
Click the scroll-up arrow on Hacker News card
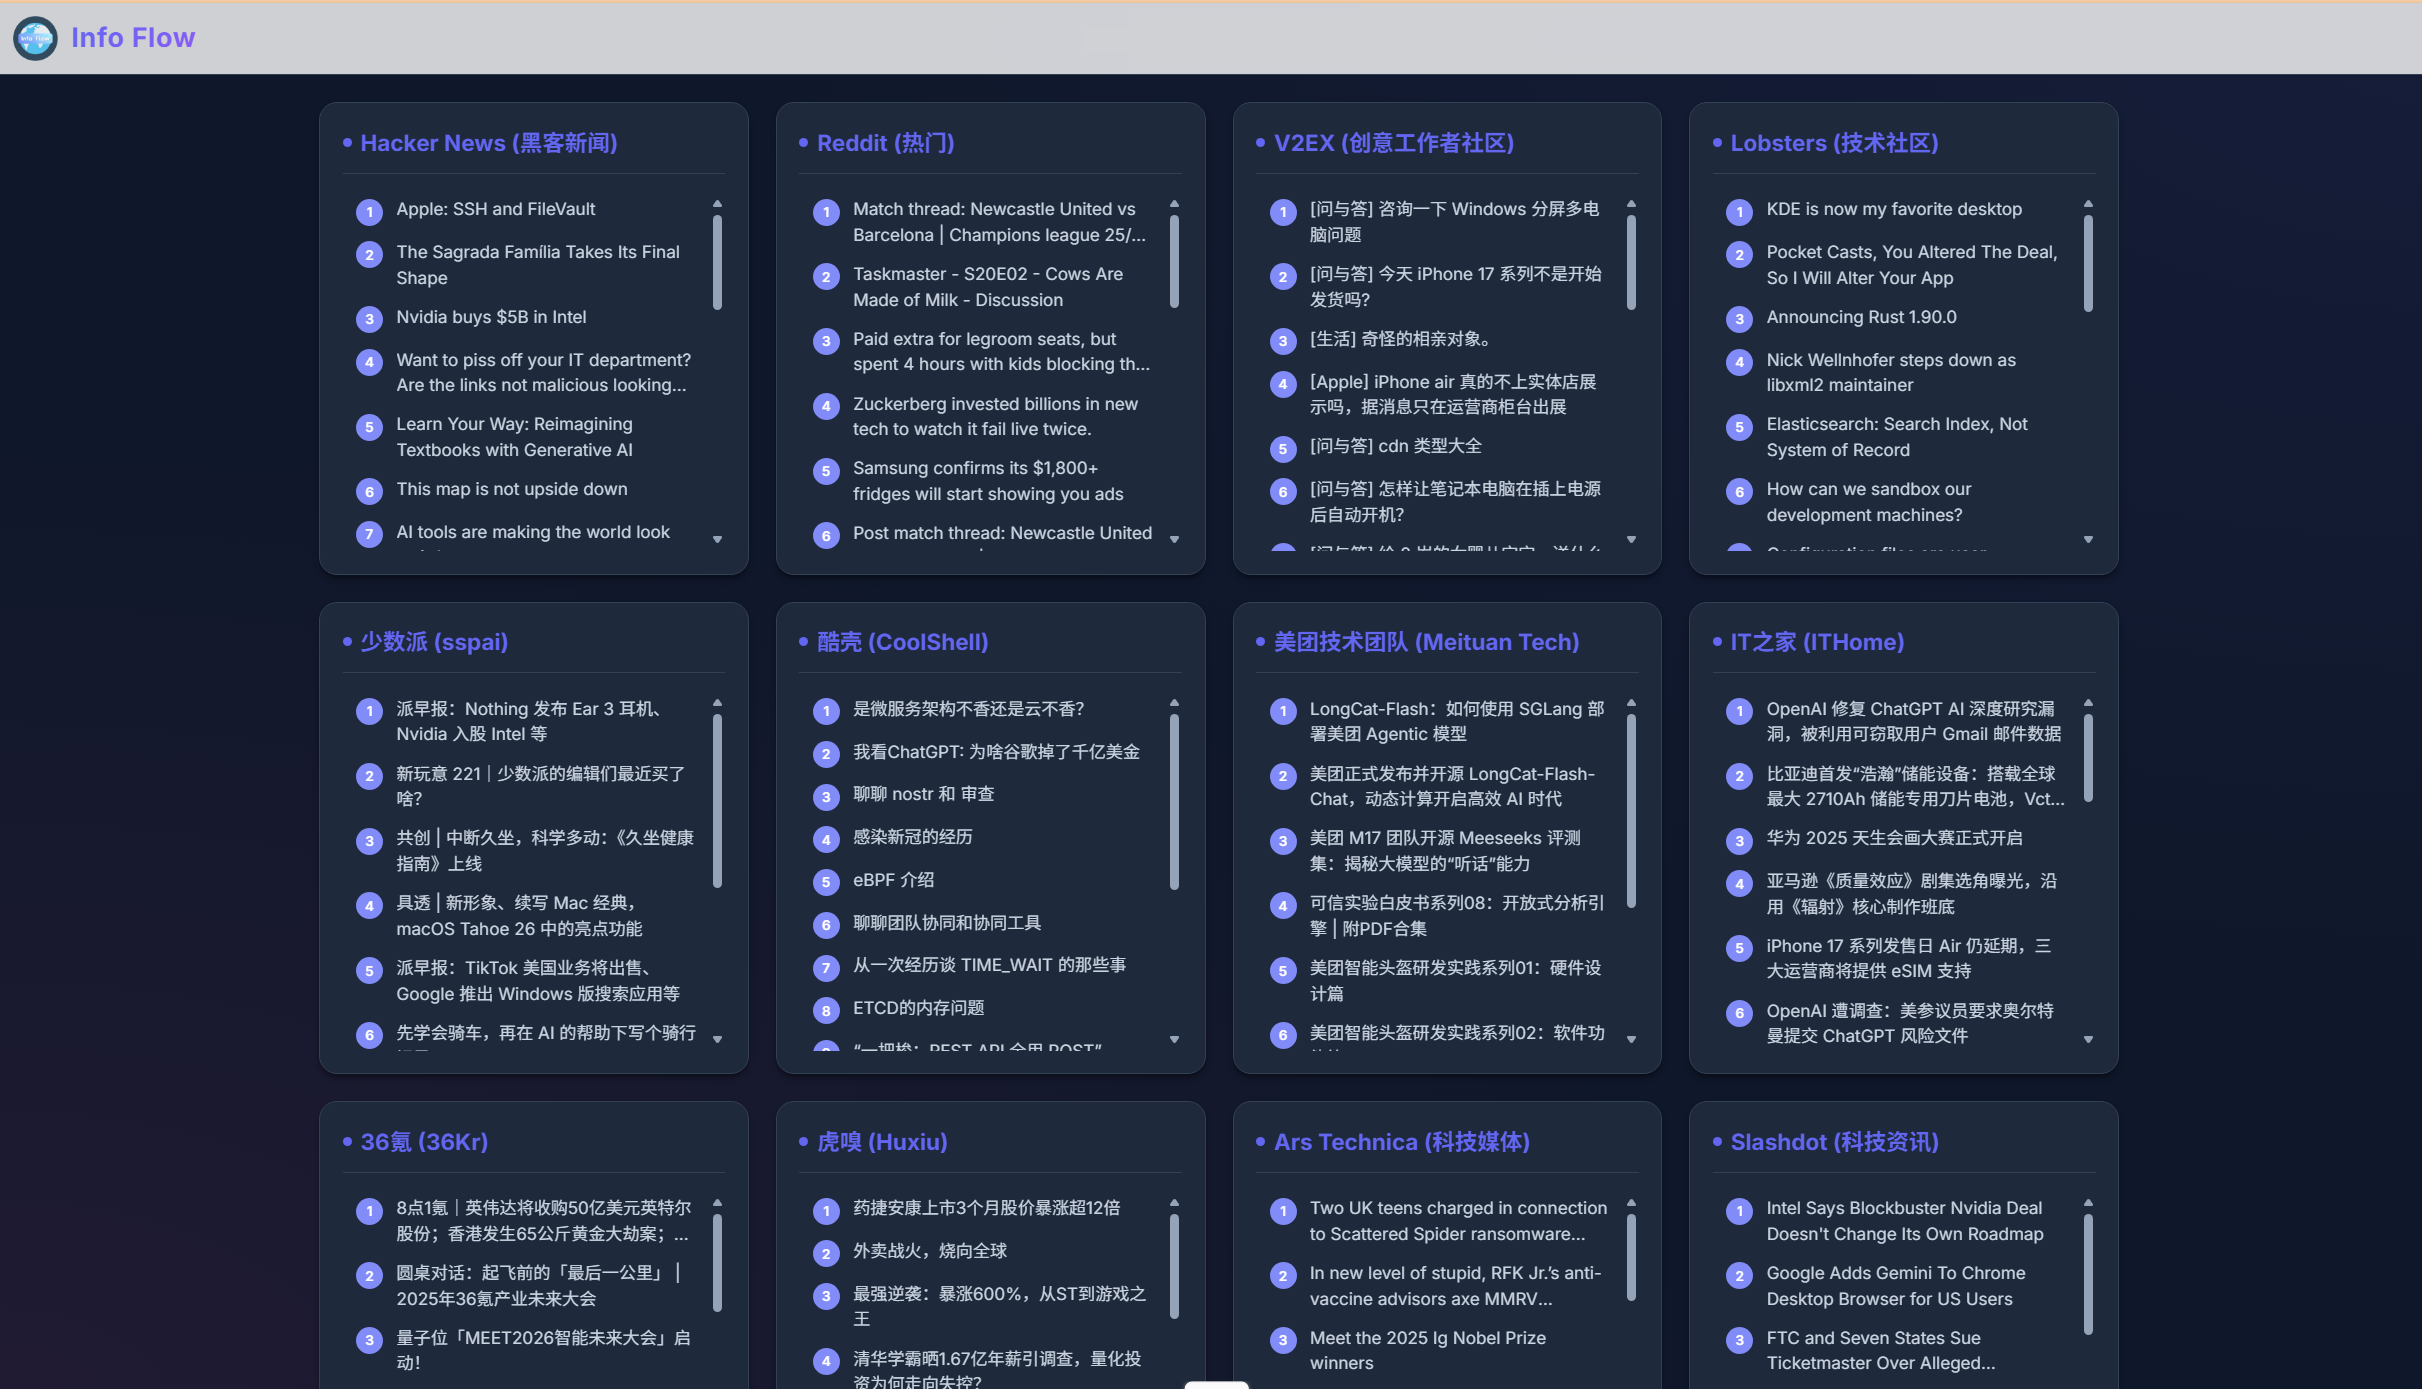pyautogui.click(x=719, y=201)
